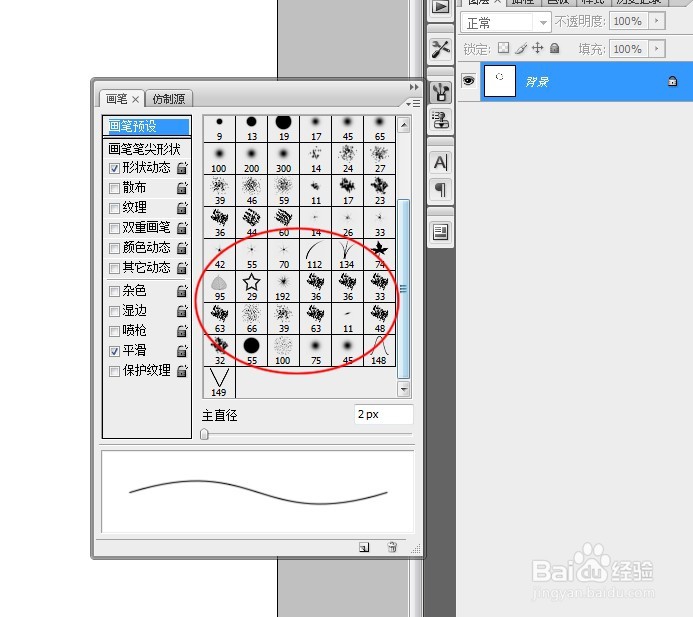Open fill 填充 arrow flyout
693x617 pixels.
657,49
